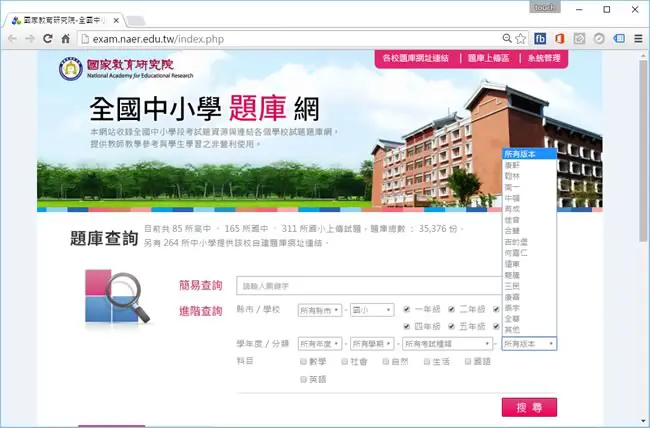Click the pink 搜尋 search button

529,407
